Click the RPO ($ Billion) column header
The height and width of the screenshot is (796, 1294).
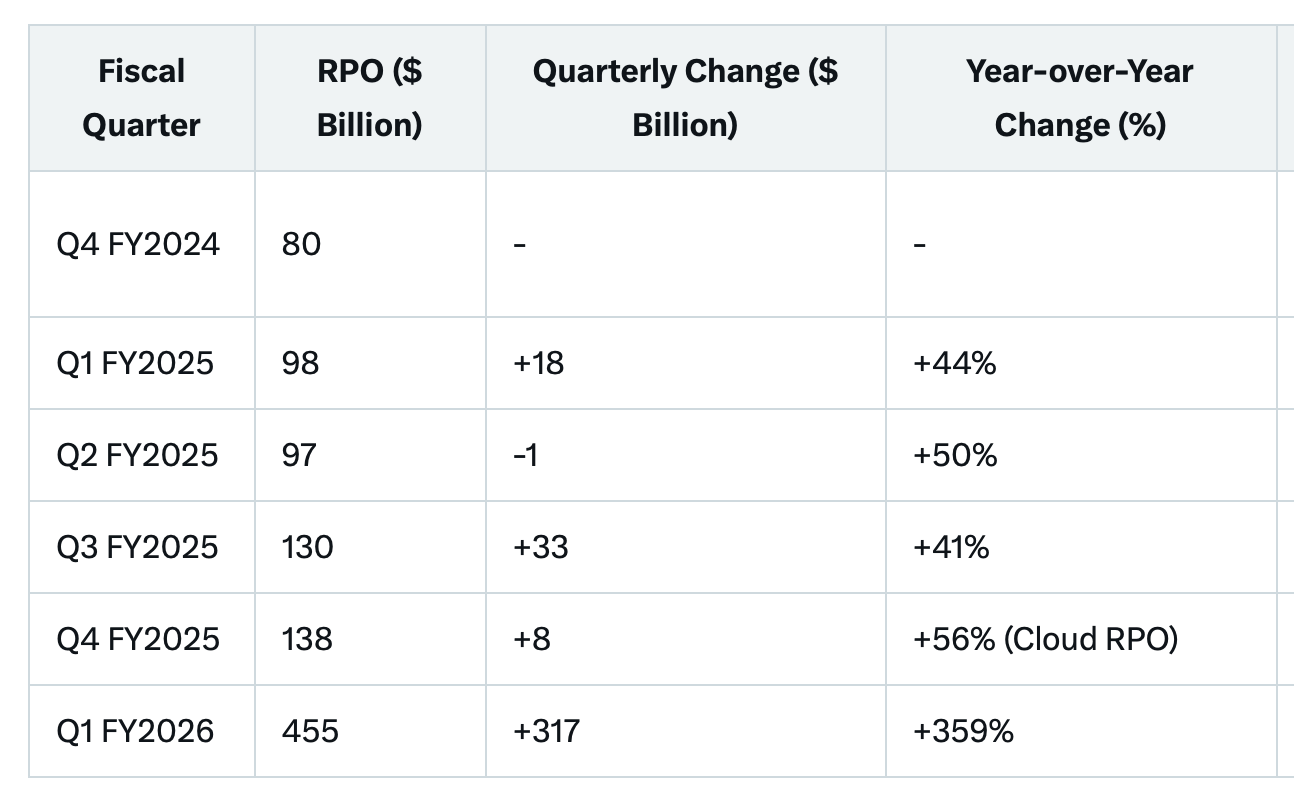coord(369,98)
